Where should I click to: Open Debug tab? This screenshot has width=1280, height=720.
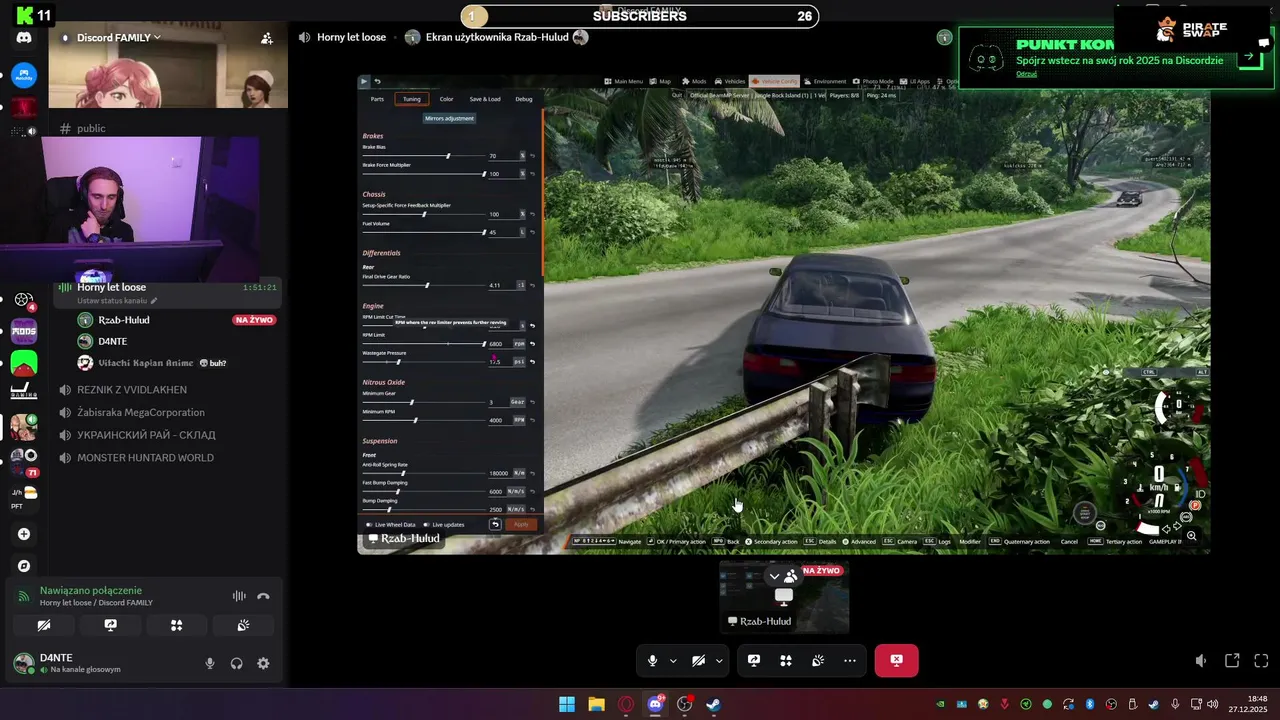pos(524,99)
